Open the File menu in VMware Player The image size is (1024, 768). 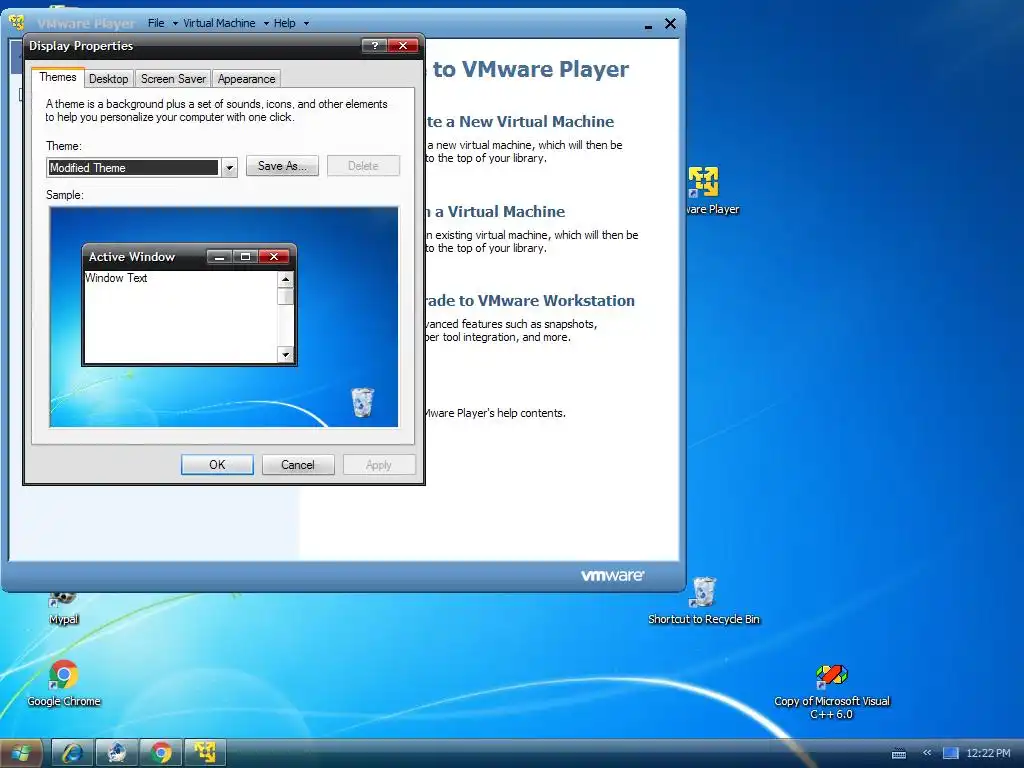163,24
